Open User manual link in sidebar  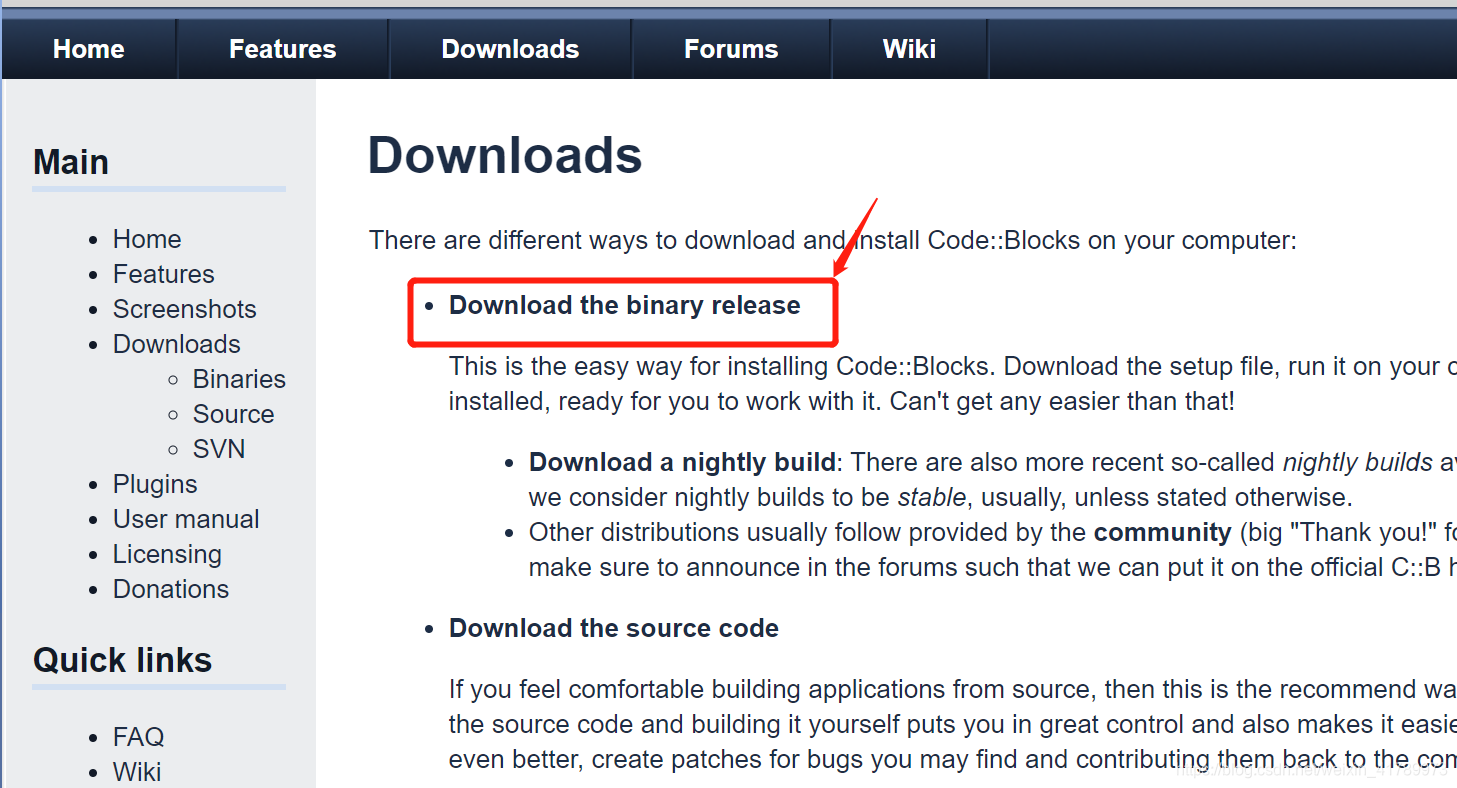coord(186,519)
